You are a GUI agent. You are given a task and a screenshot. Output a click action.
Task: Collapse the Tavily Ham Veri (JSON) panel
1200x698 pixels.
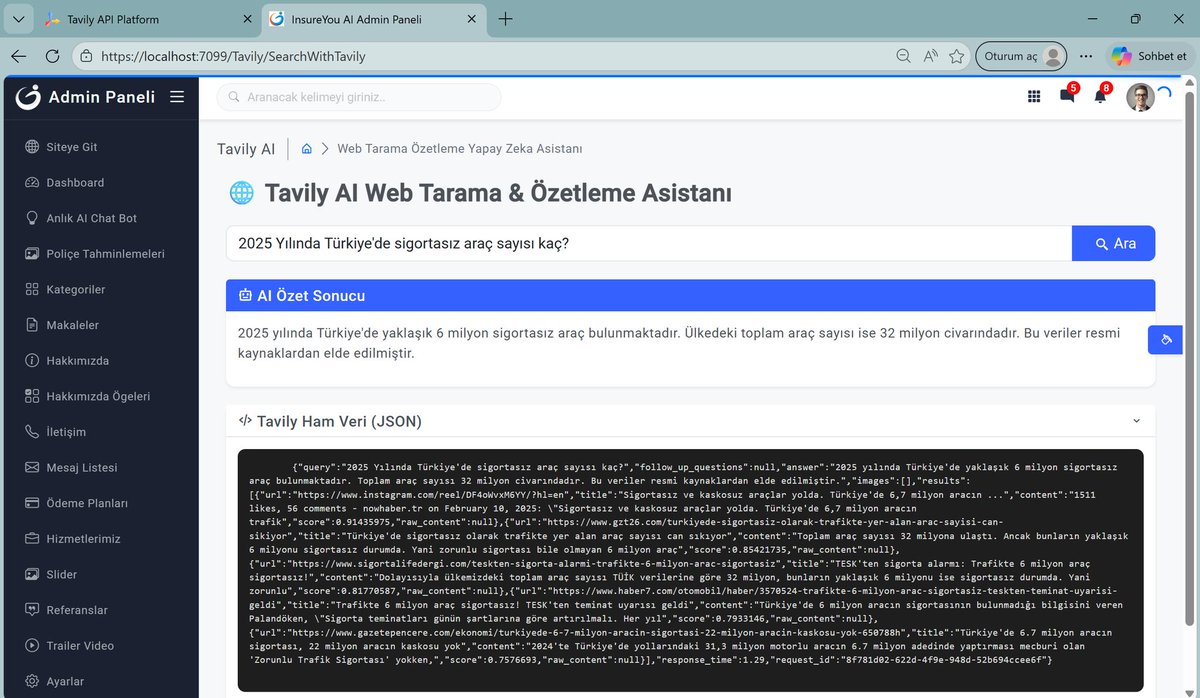1136,421
